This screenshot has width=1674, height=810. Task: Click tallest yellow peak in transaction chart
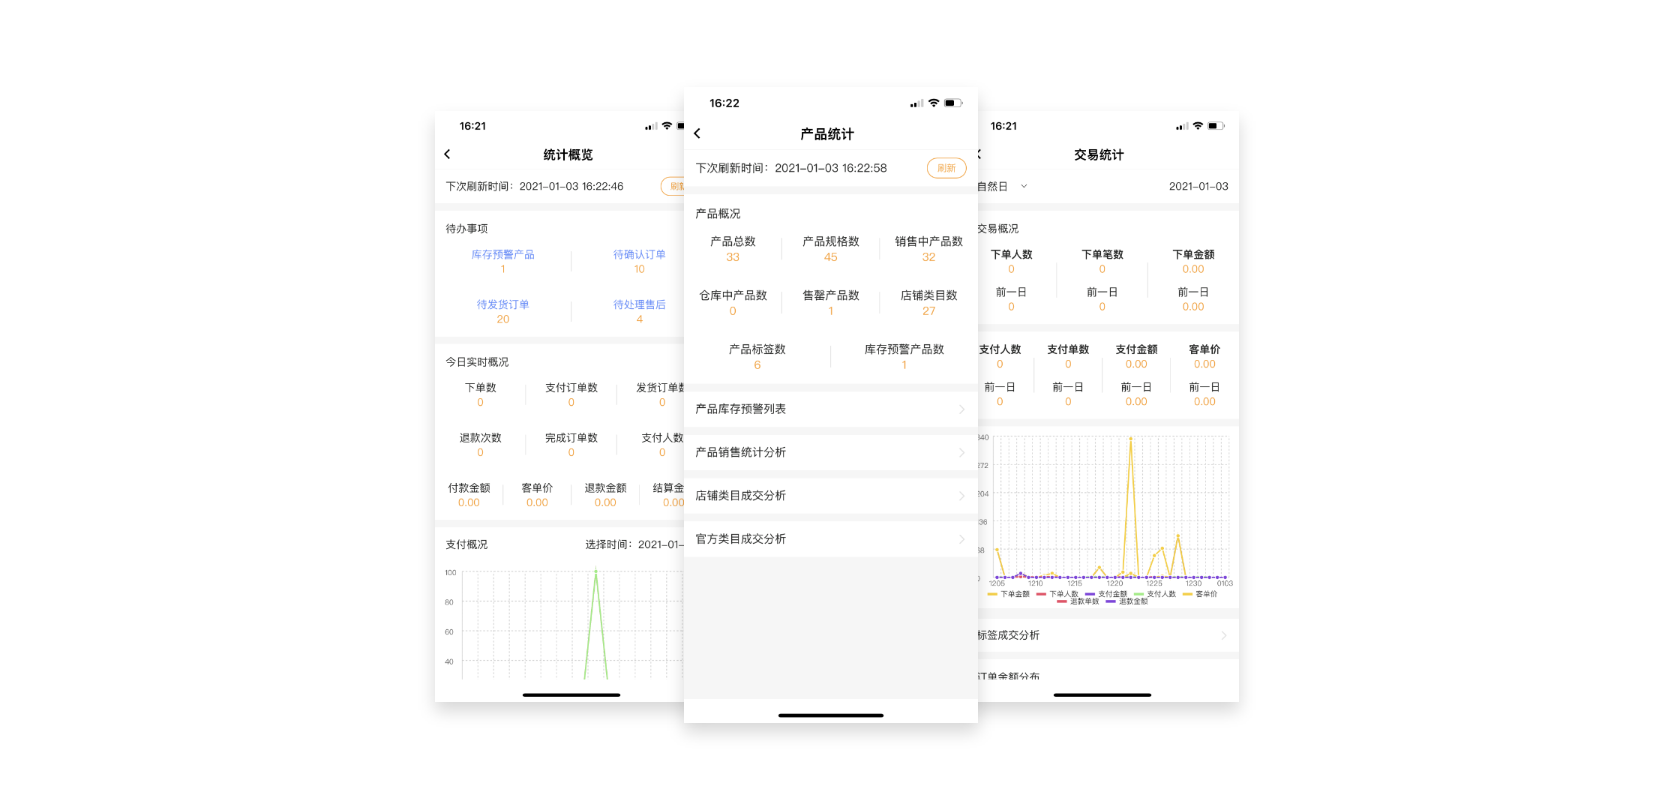coord(1131,439)
